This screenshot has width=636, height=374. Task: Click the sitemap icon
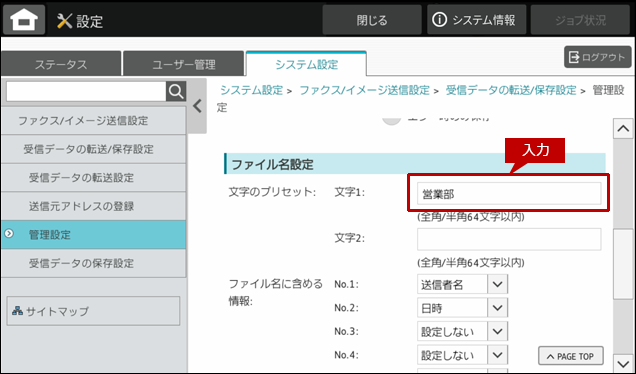pos(17,311)
